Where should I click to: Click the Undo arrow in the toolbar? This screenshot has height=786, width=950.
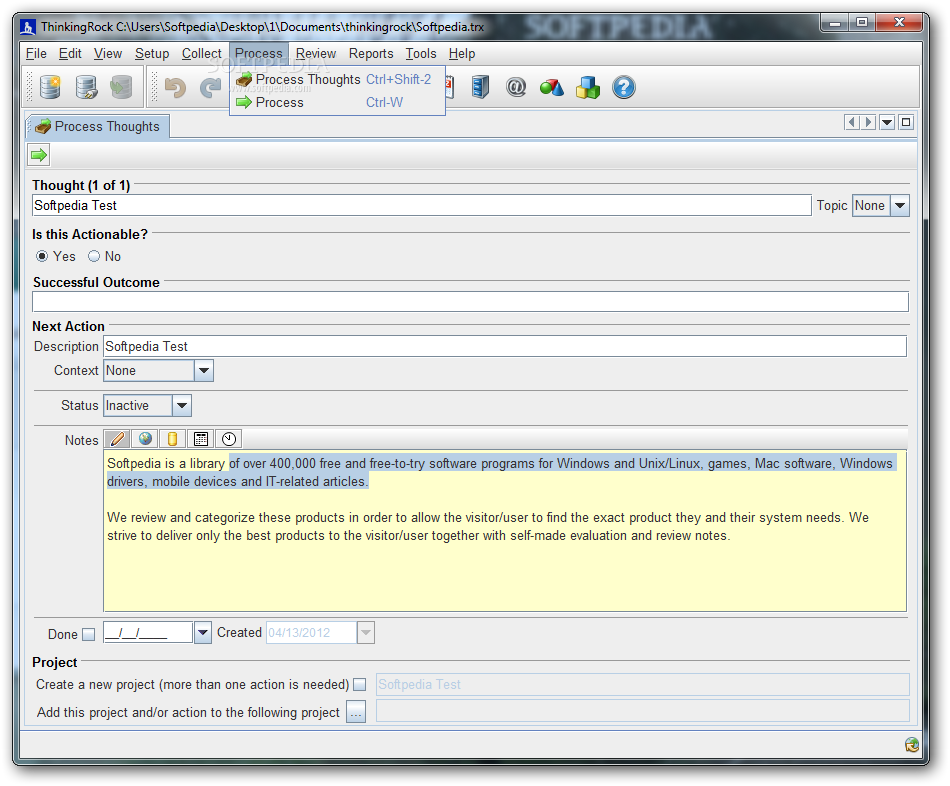[x=175, y=88]
